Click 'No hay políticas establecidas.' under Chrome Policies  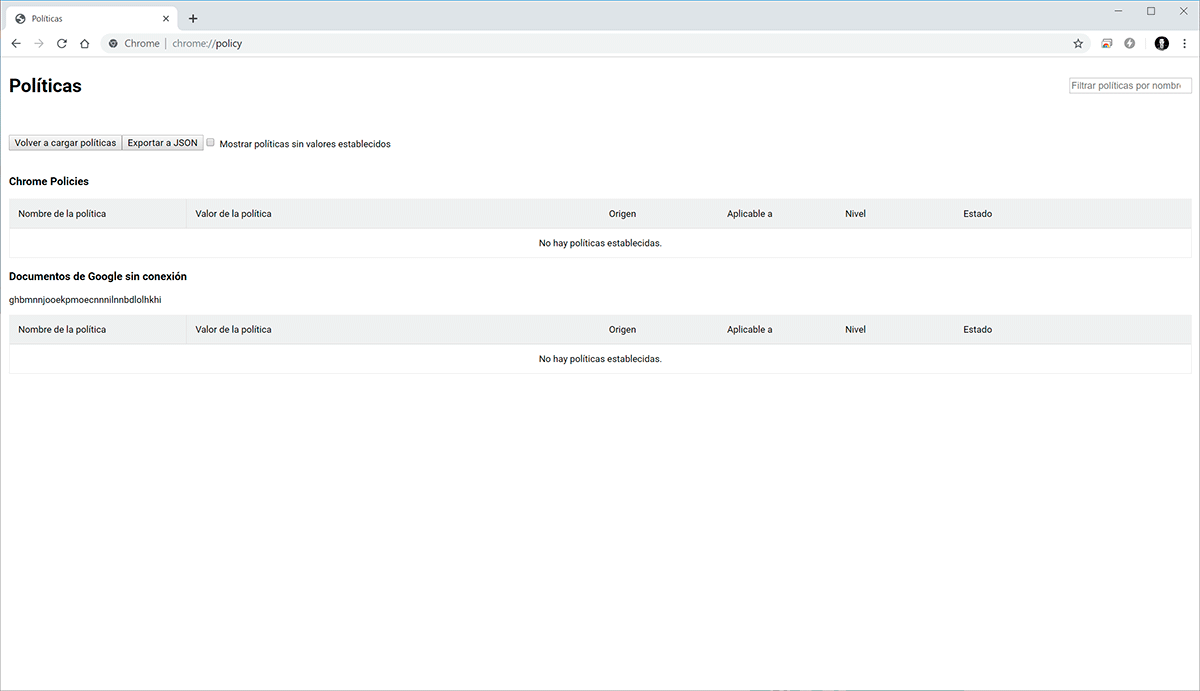(600, 243)
